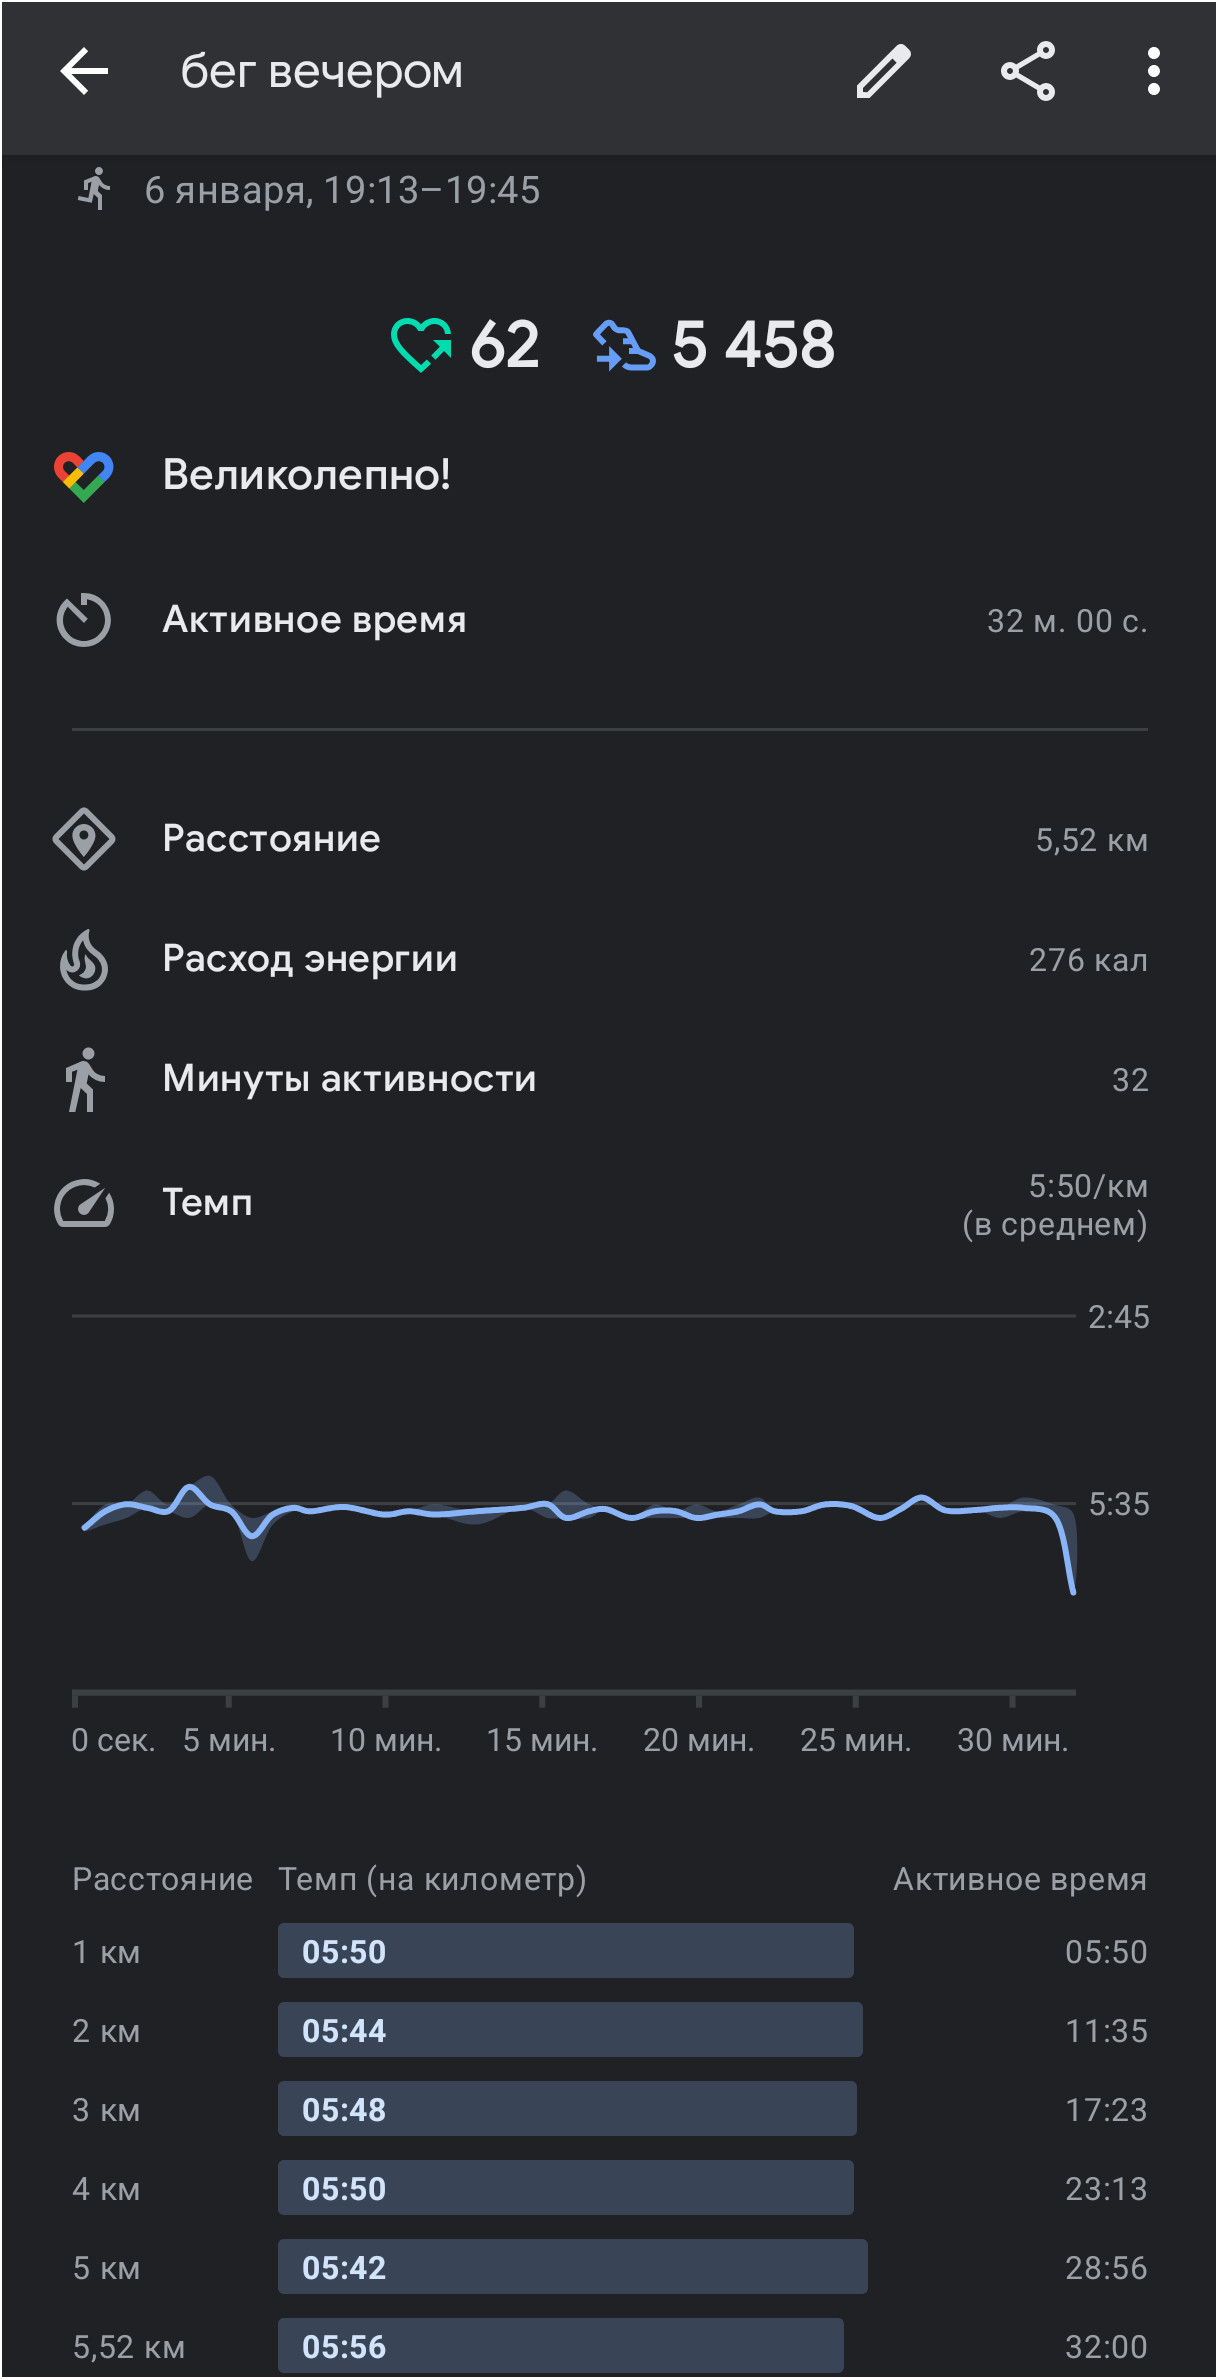Screen dimensions: 1218x2379
Task: Select the 05:42 bar for 5 км
Action: pos(573,2267)
